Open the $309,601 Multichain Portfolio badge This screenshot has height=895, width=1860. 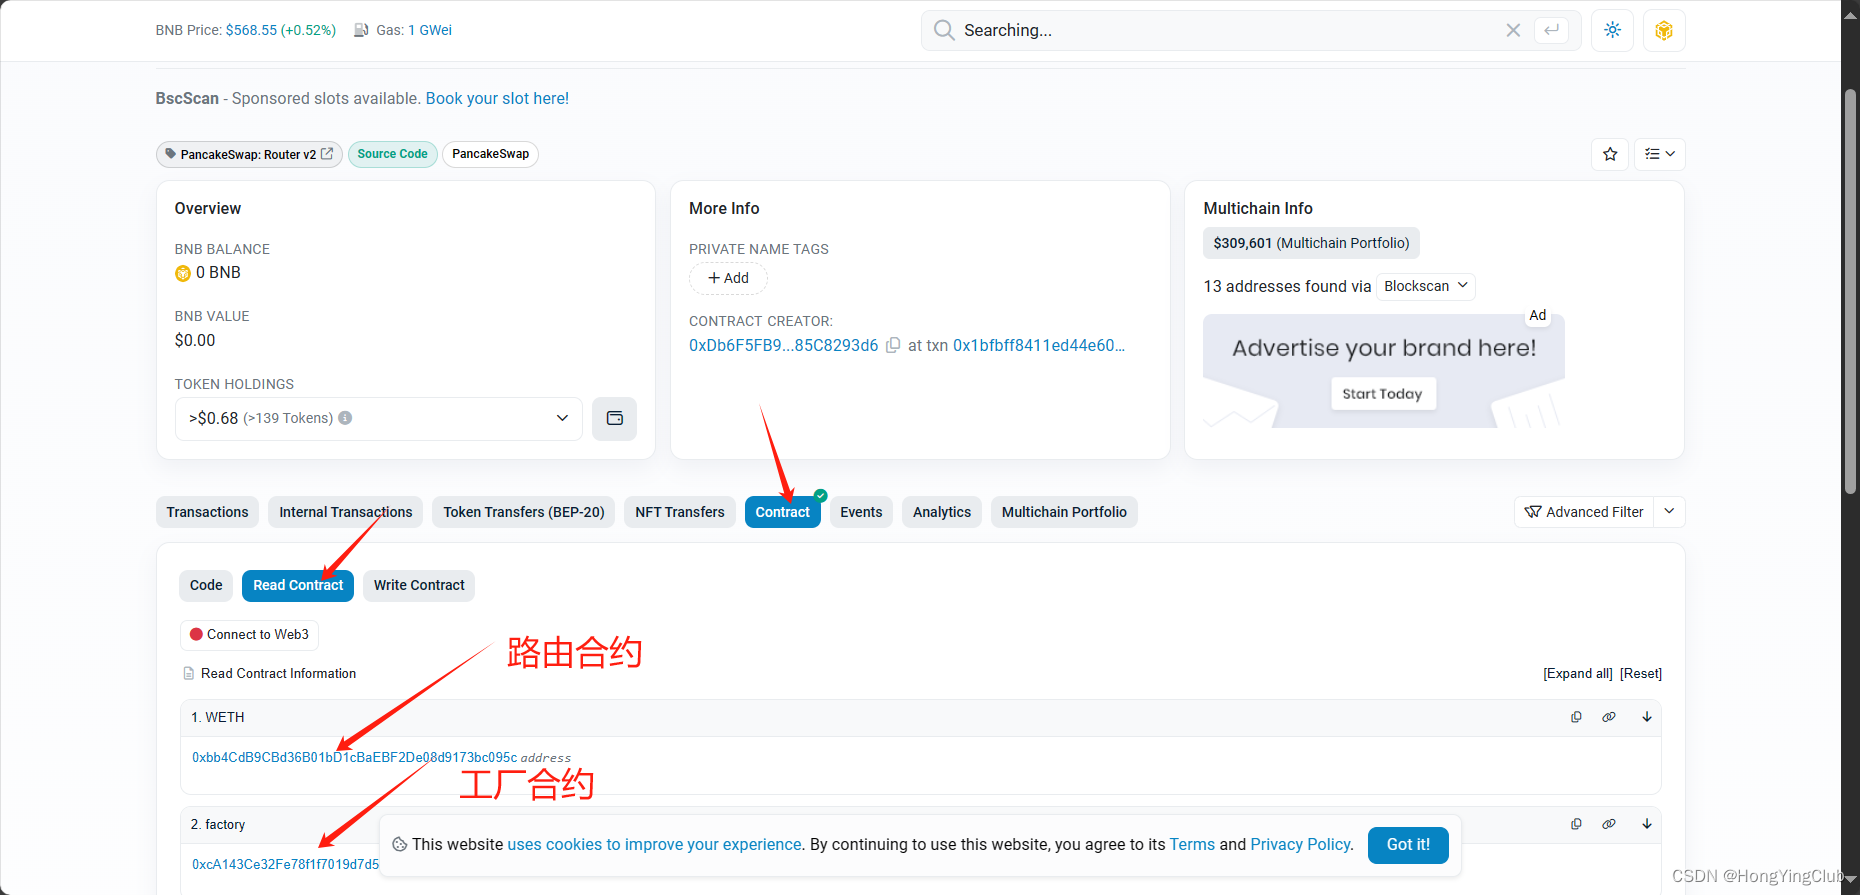[1311, 243]
